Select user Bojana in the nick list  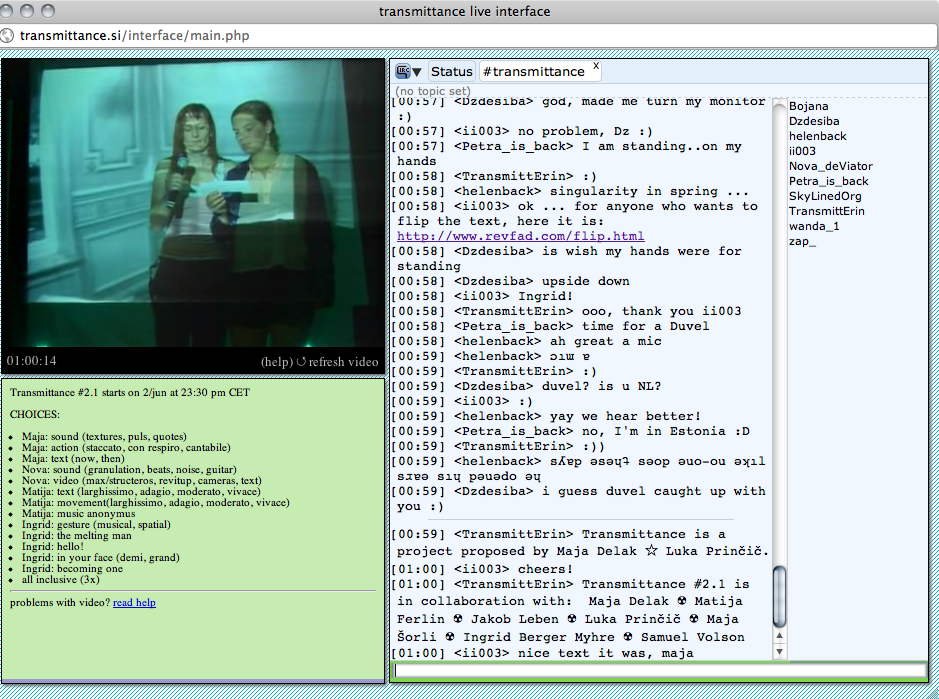point(808,106)
